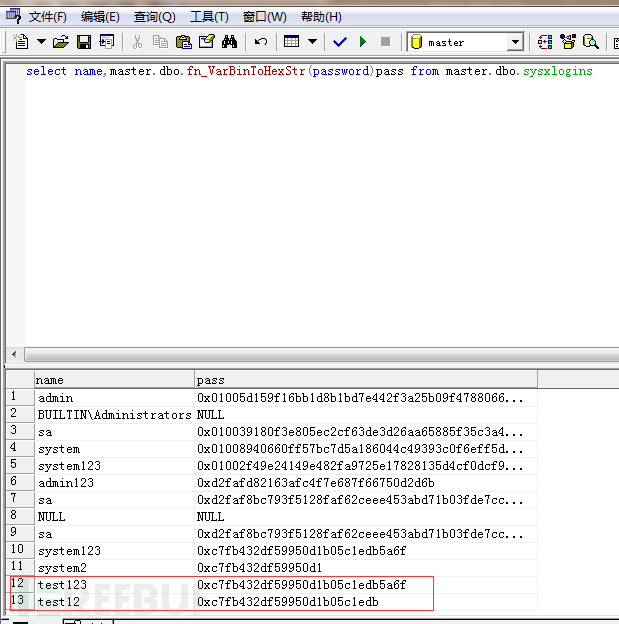This screenshot has height=624, width=619.
Task: Click row header number 3 for sa
Action: pos(16,431)
